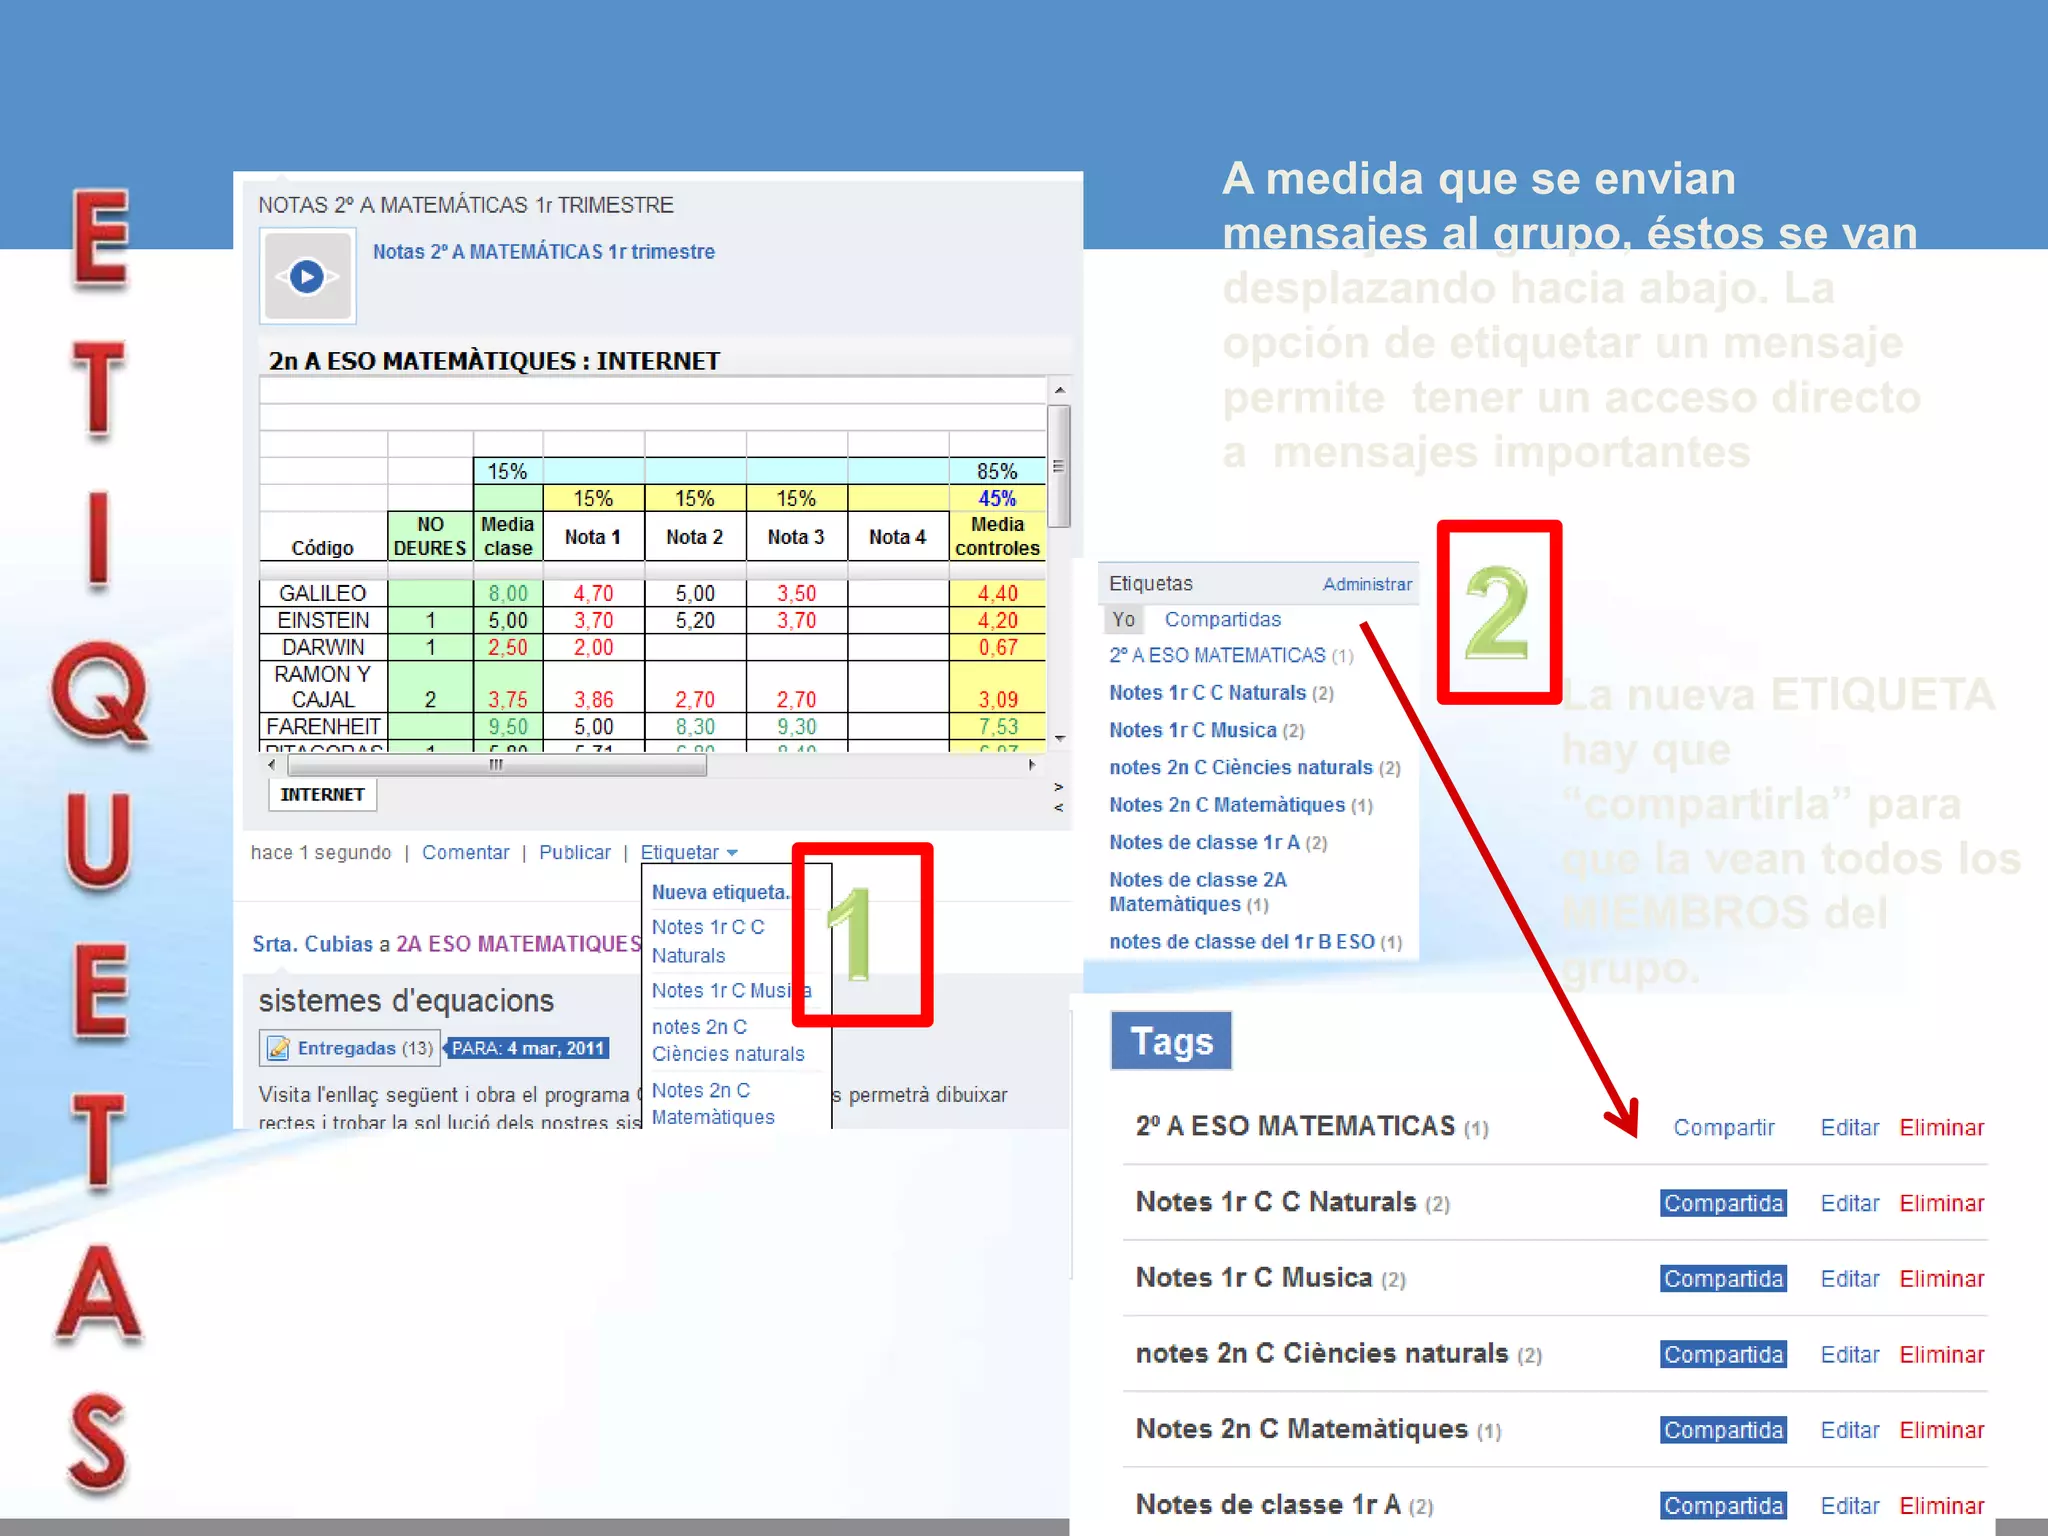The height and width of the screenshot is (1536, 2048).
Task: Click Editar for notes 2n C Ciències naturals
Action: click(1850, 1354)
